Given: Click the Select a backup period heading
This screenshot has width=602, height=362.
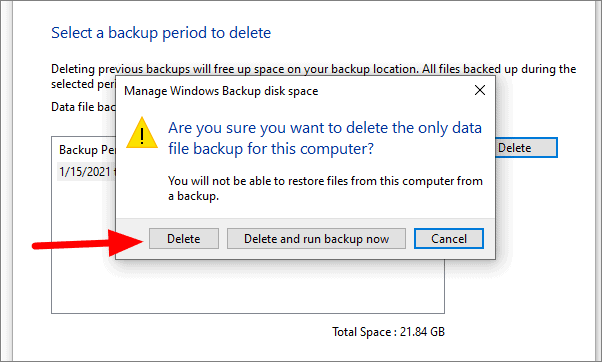Looking at the screenshot, I should [161, 33].
